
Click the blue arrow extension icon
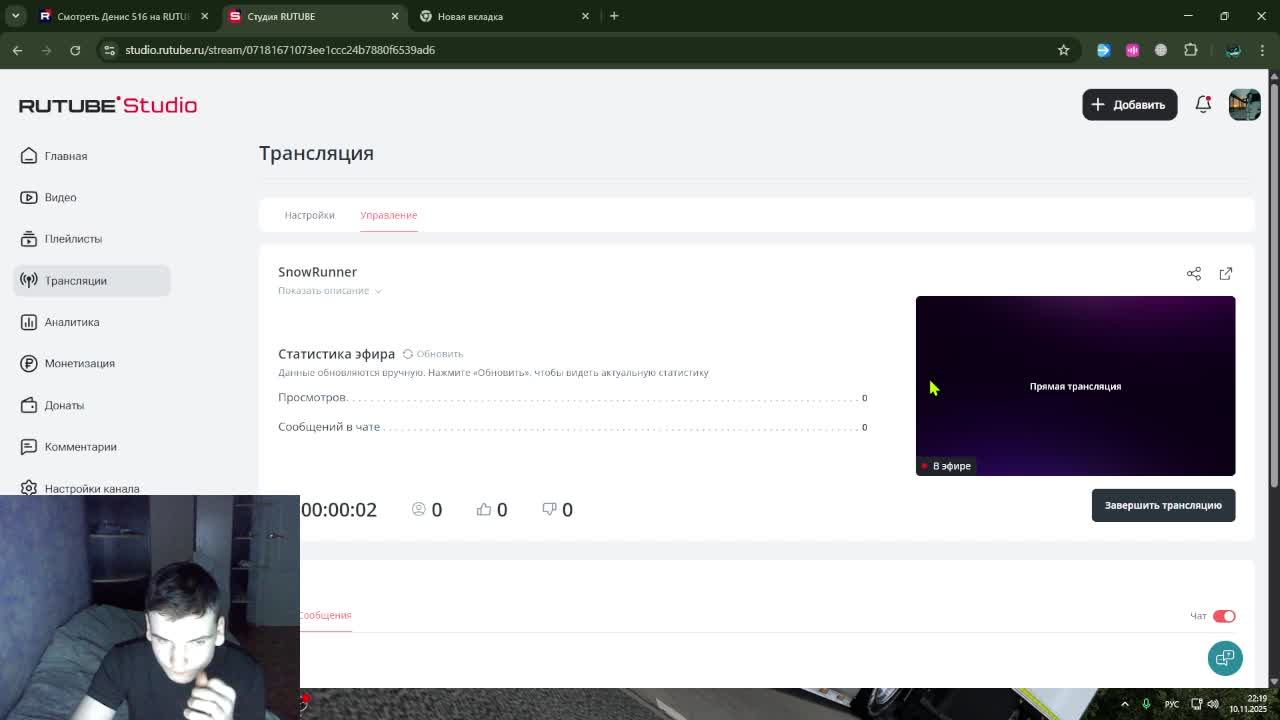click(1103, 50)
